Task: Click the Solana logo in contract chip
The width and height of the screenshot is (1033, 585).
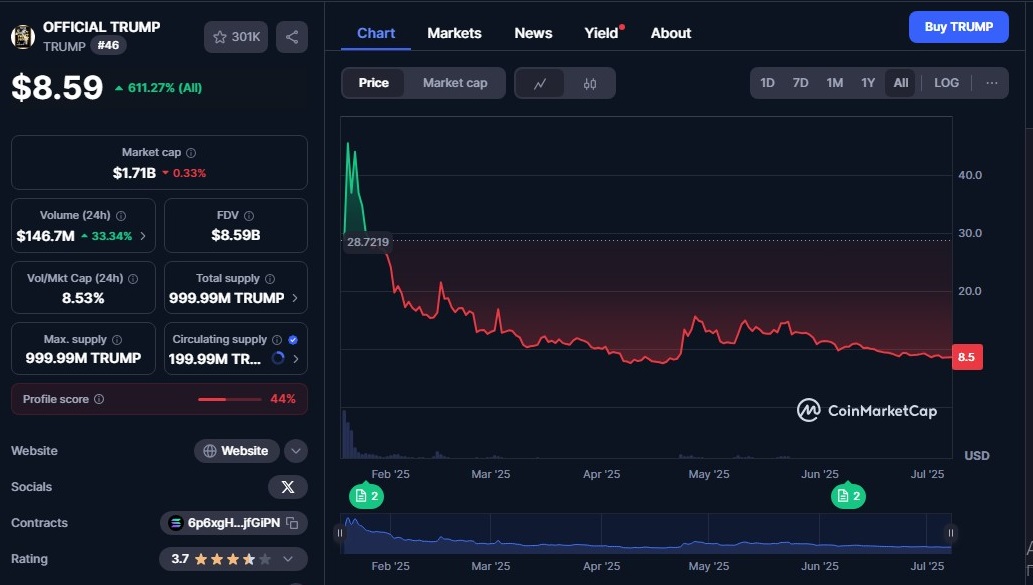Action: [175, 523]
